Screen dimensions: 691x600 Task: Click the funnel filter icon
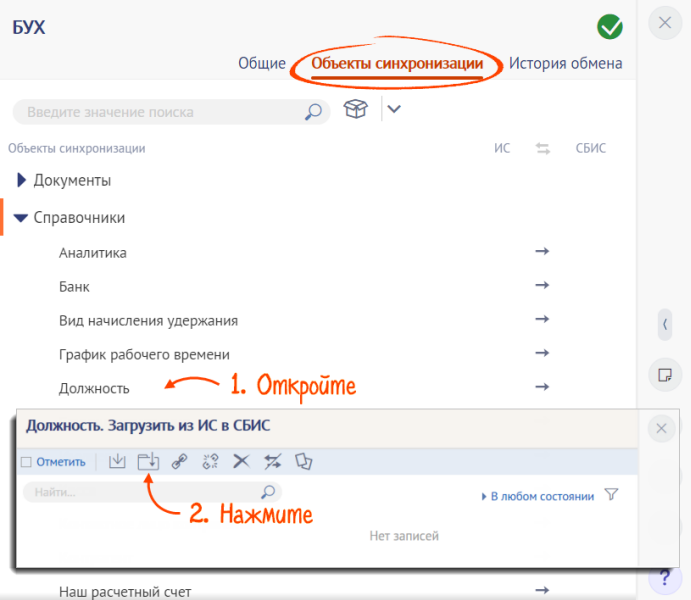612,495
